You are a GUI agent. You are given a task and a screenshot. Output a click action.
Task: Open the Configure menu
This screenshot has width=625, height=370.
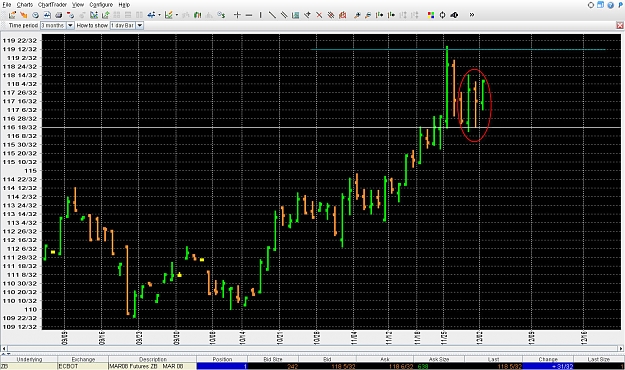(101, 5)
